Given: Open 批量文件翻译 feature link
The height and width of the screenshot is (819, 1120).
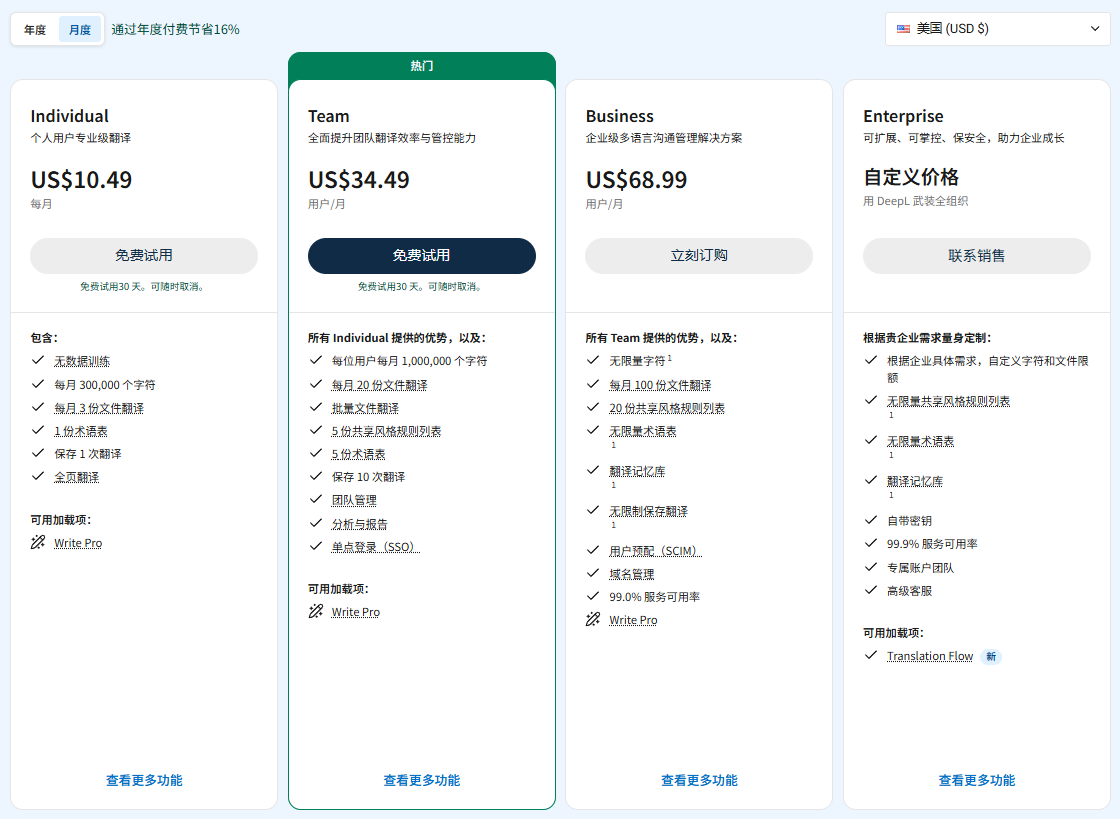Looking at the screenshot, I should click(x=365, y=408).
